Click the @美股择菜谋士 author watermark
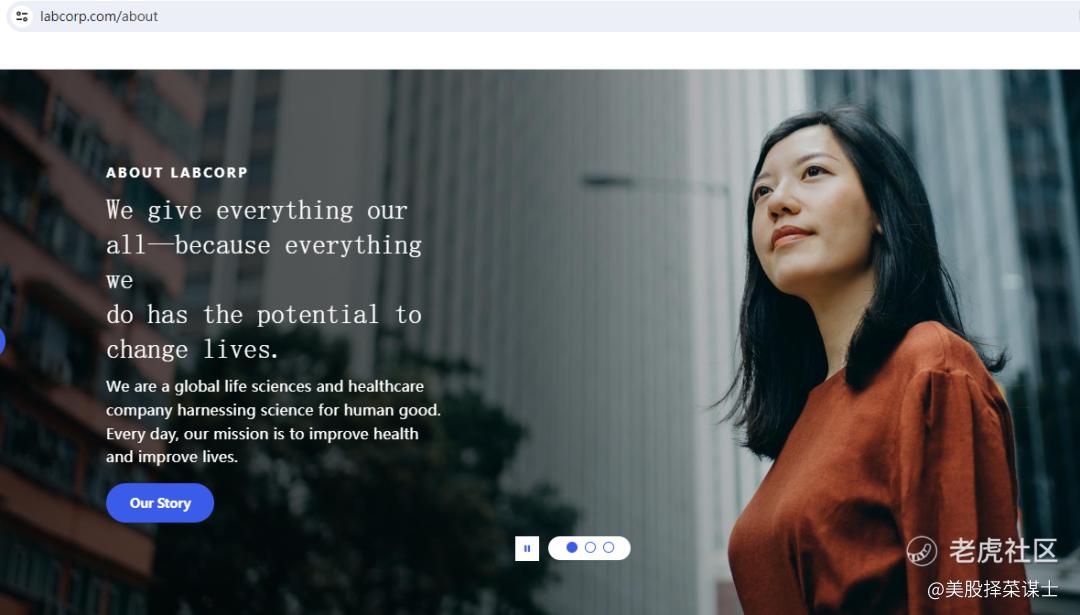This screenshot has width=1080, height=615. [x=992, y=590]
